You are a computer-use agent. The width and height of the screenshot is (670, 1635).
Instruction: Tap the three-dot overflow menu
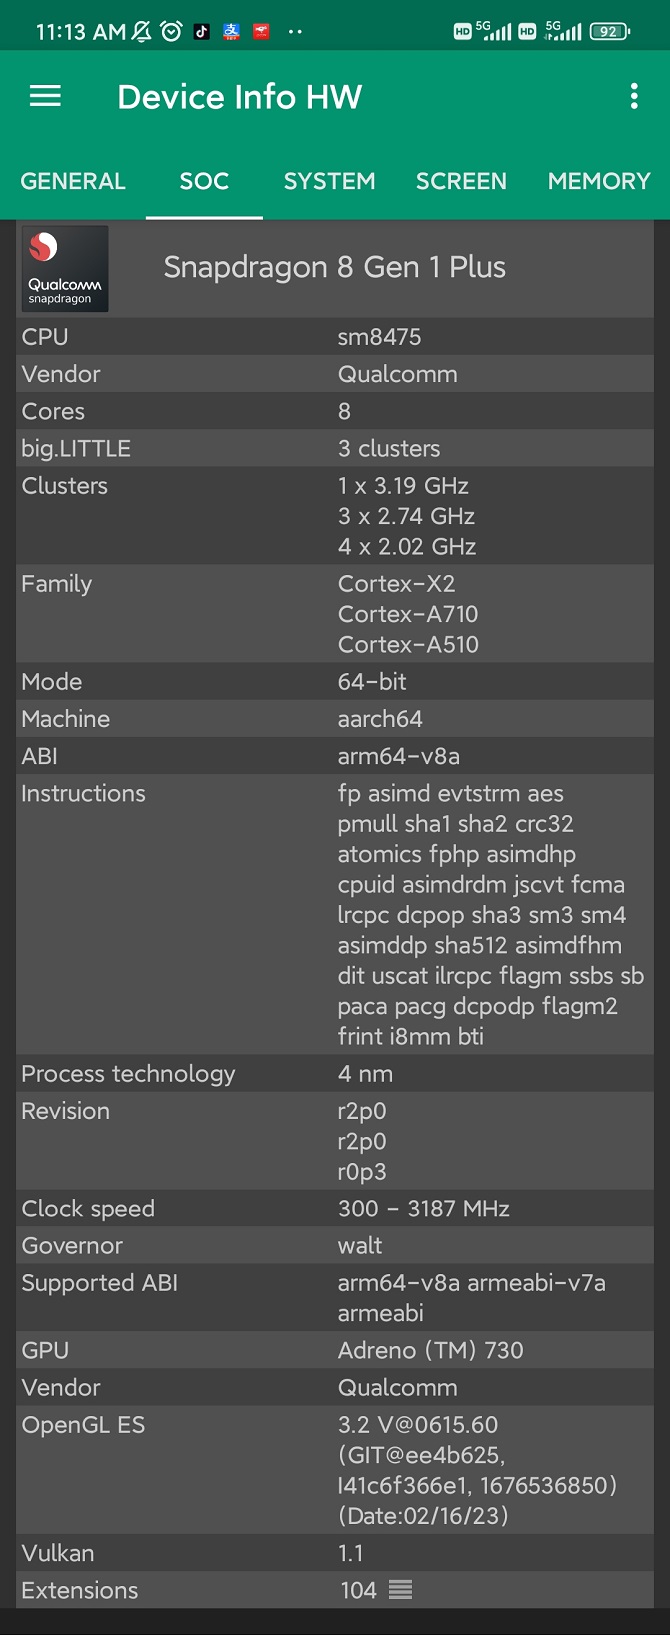click(x=634, y=96)
